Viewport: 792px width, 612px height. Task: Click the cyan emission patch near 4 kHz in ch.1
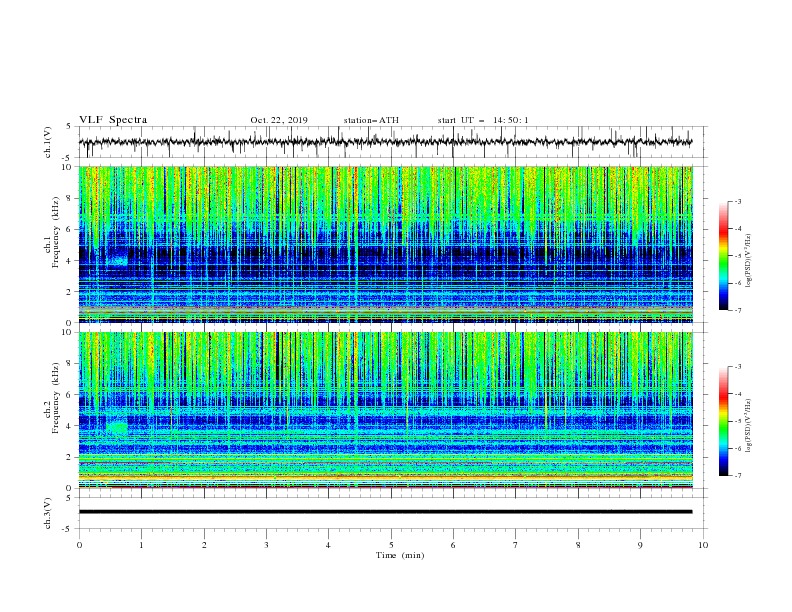click(x=117, y=261)
